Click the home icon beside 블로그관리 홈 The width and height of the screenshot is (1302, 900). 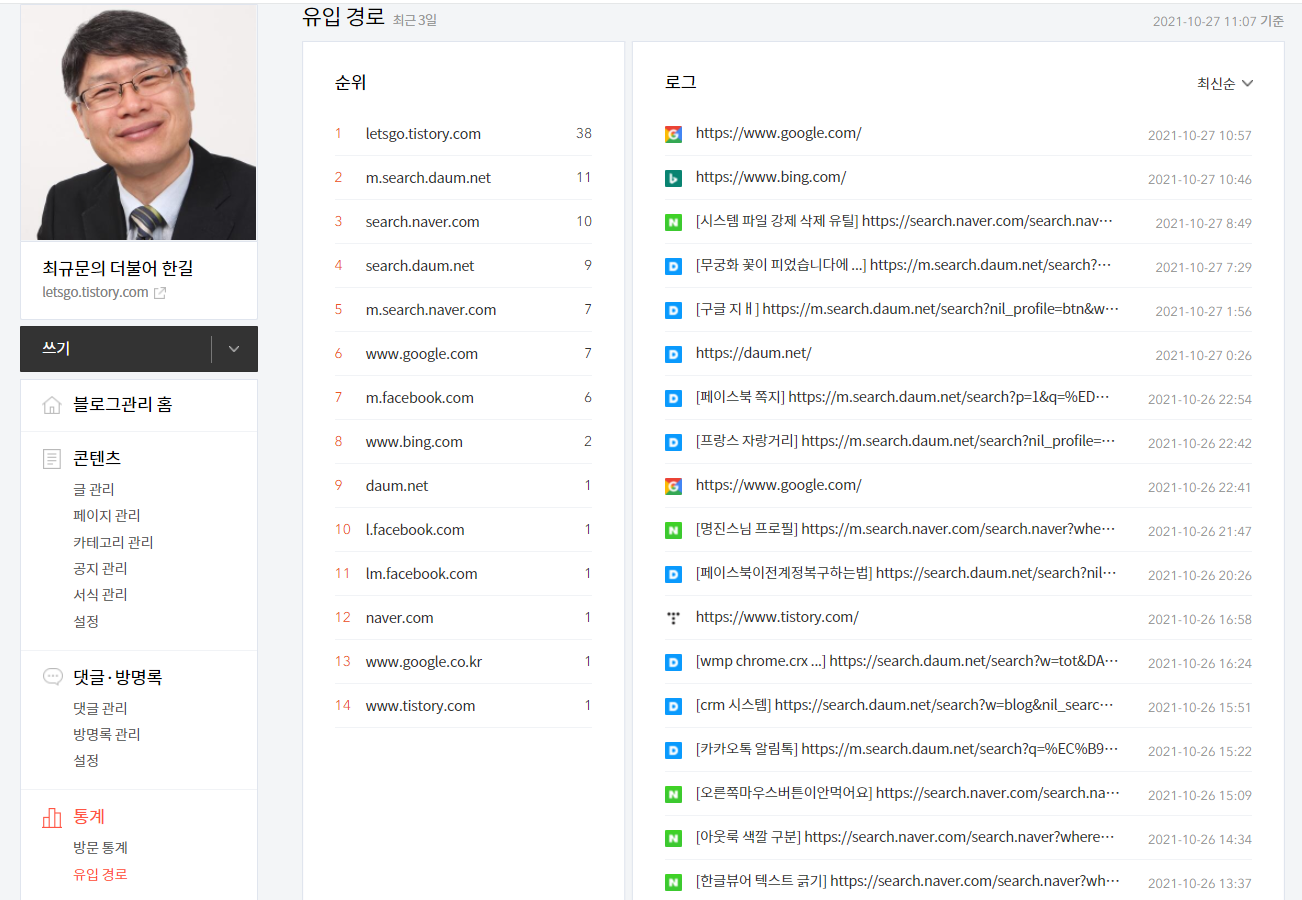pos(52,405)
